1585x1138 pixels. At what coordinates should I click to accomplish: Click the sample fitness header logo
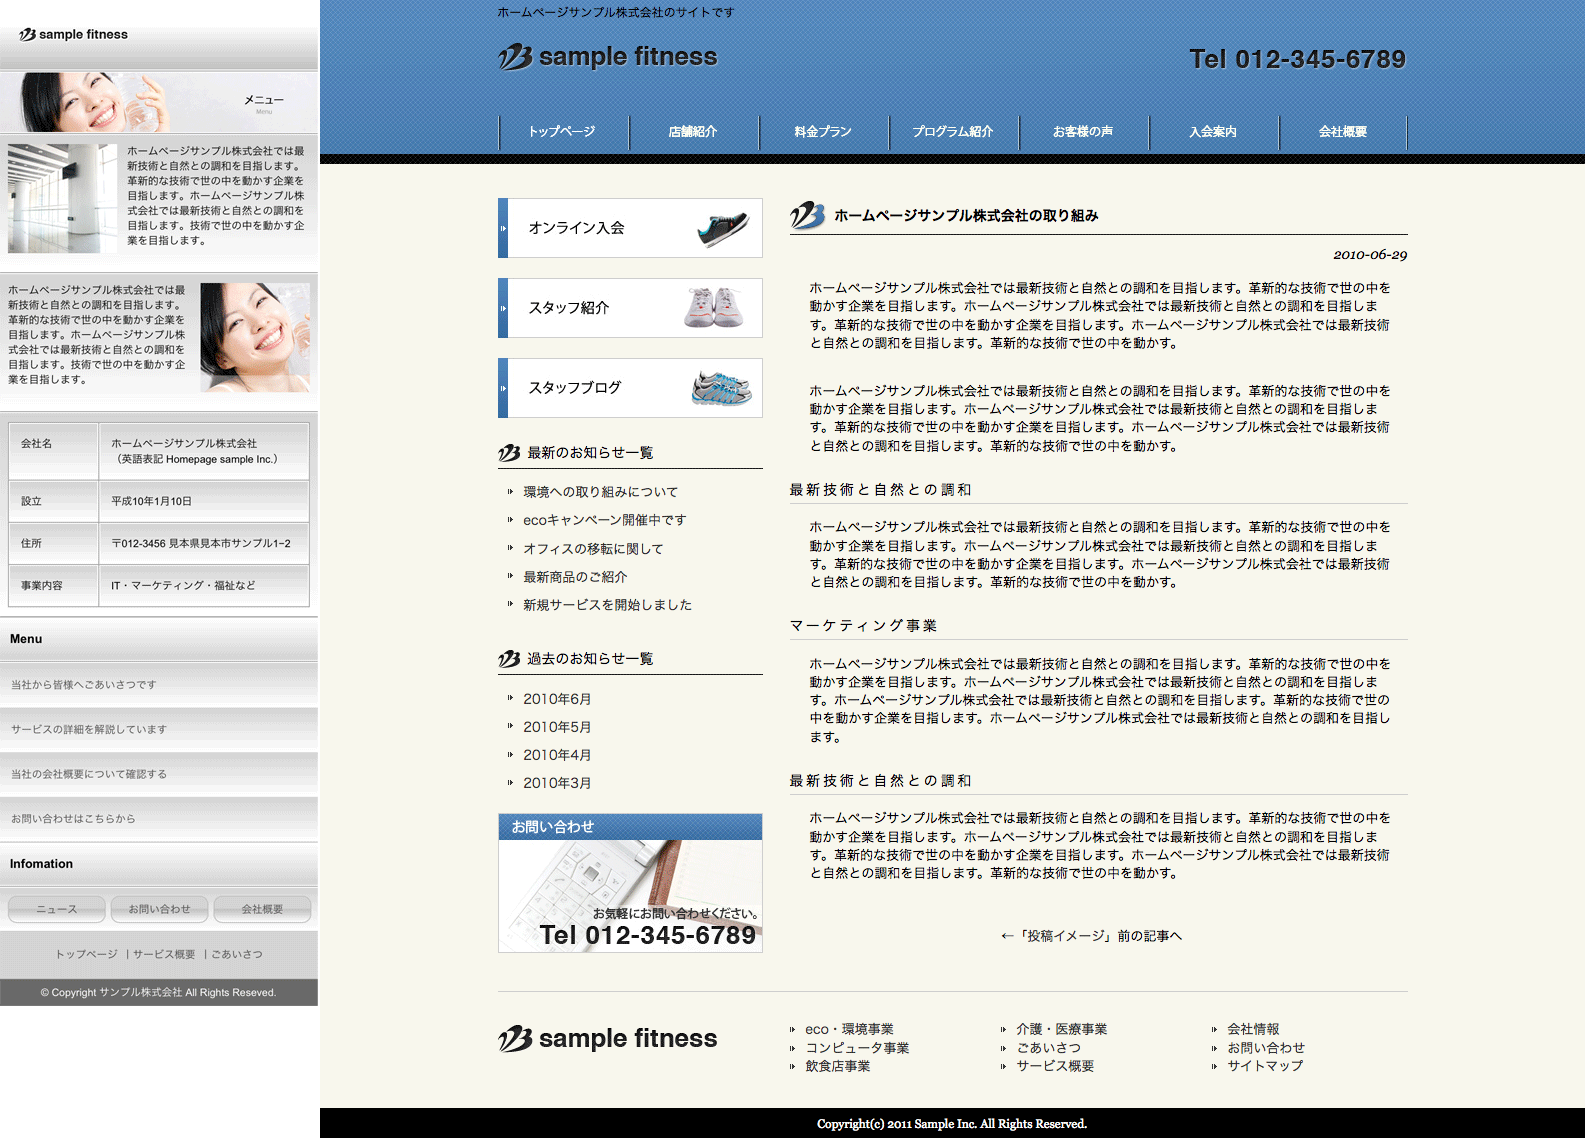point(608,57)
